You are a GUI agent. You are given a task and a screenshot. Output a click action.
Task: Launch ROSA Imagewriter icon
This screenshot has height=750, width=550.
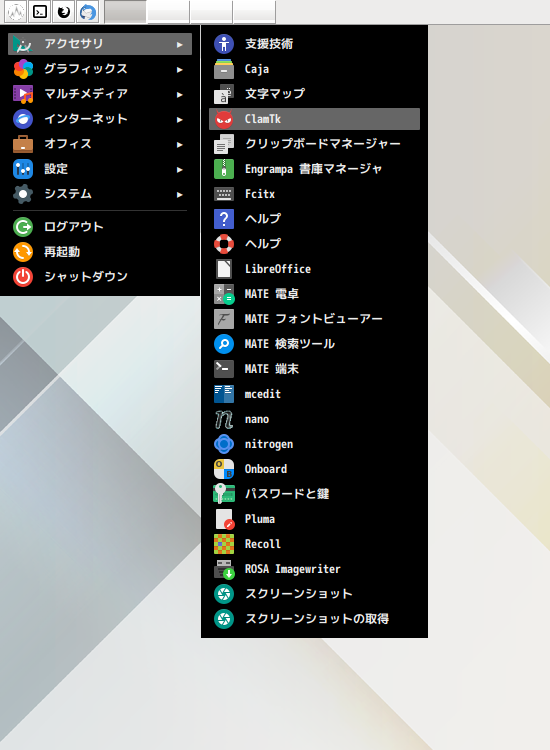click(x=224, y=569)
